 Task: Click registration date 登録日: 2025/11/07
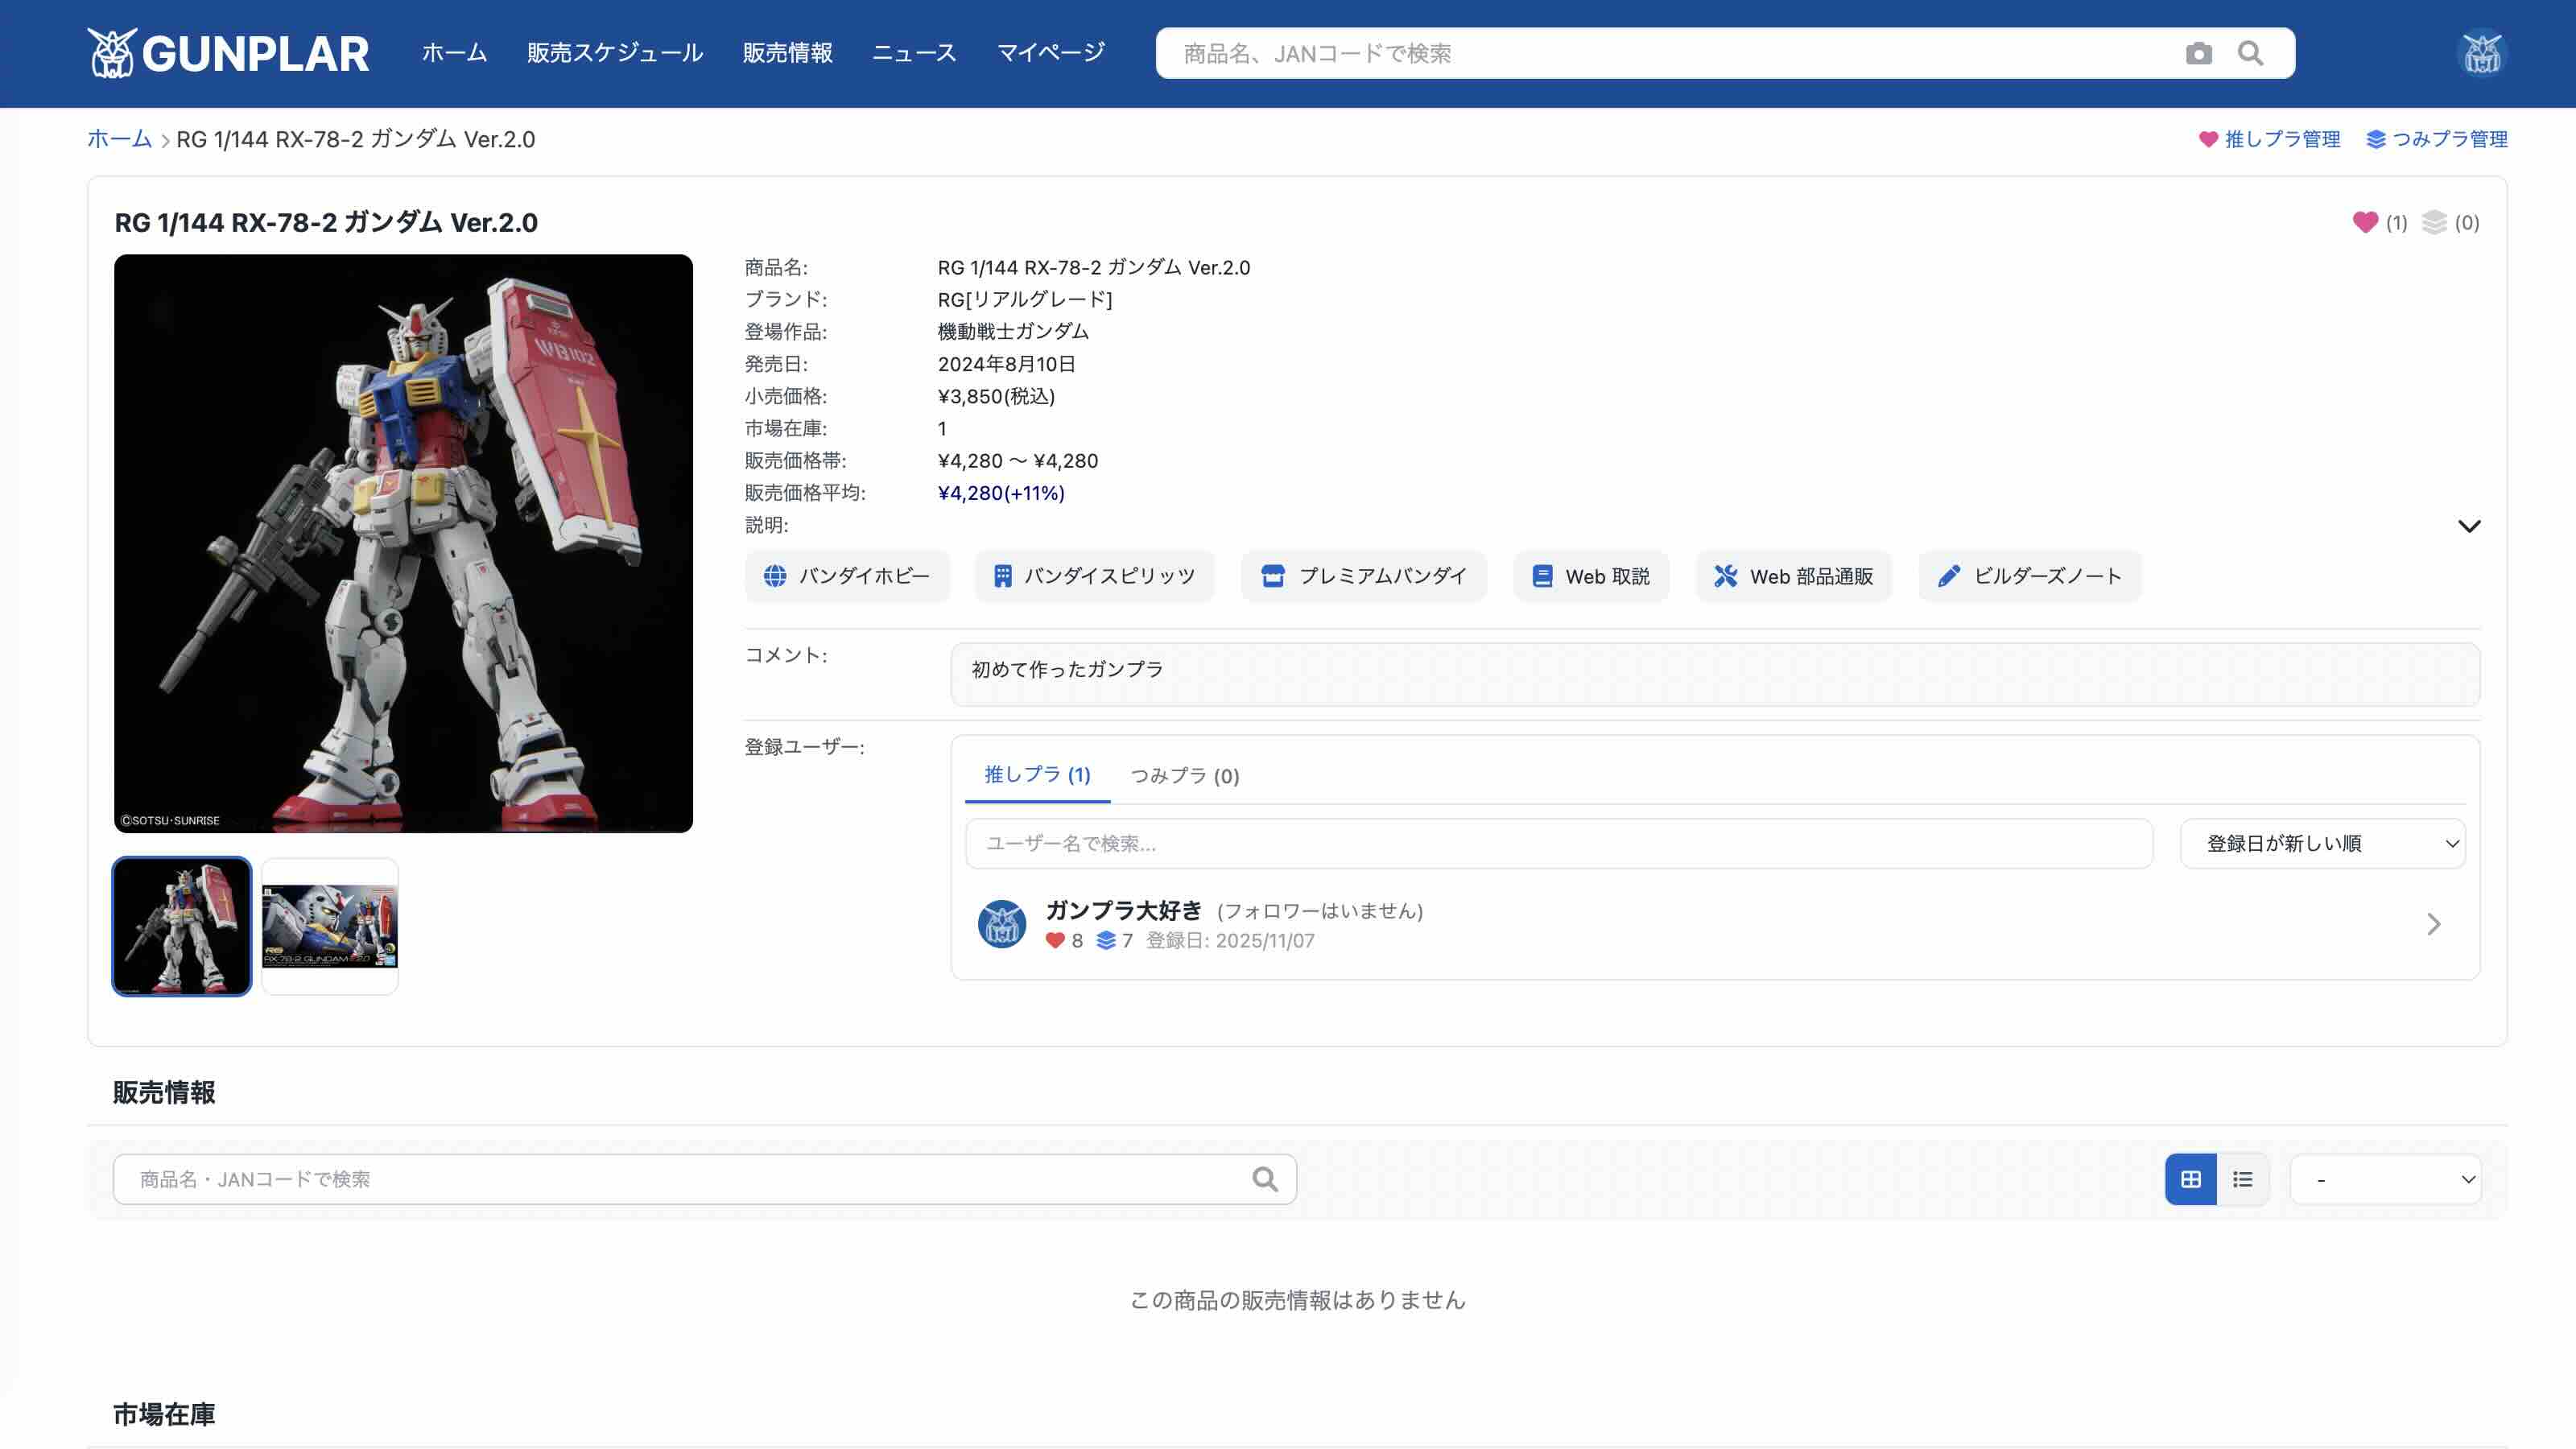coord(1230,940)
